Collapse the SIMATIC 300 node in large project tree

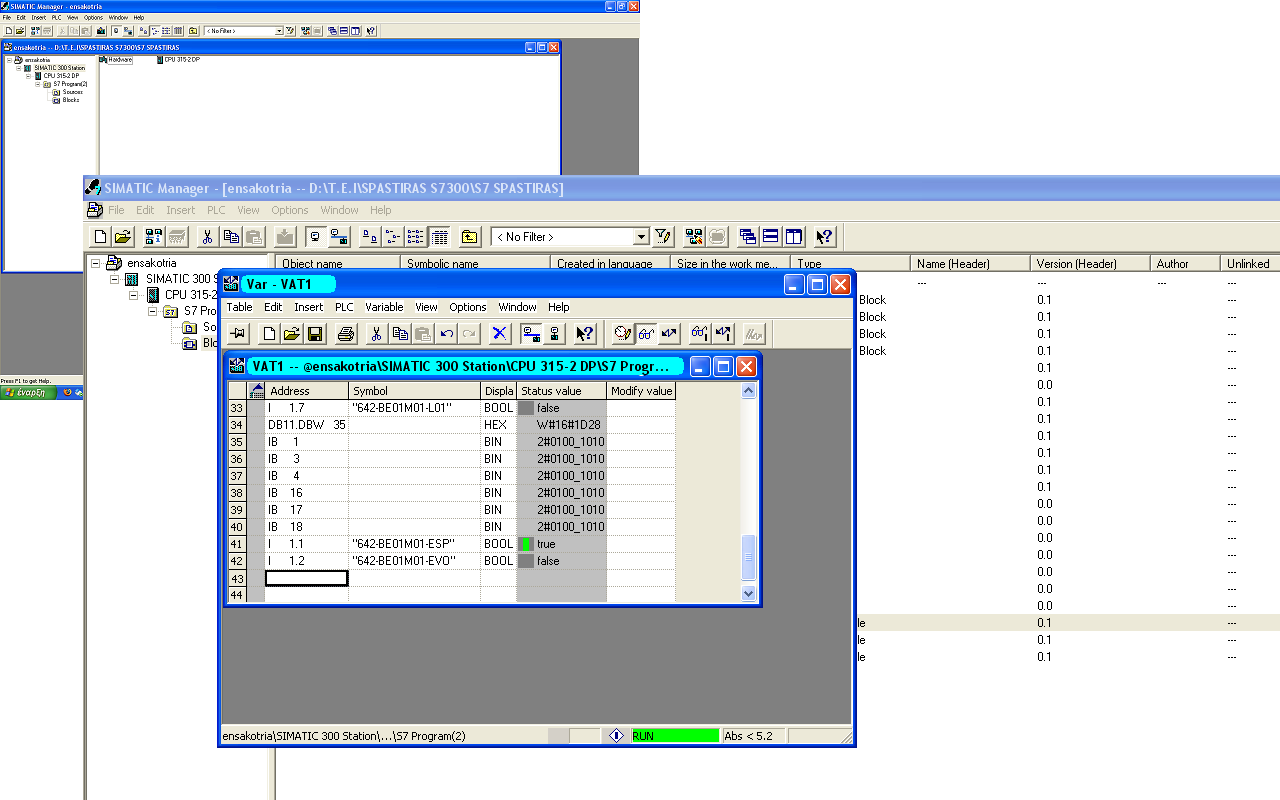[115, 279]
